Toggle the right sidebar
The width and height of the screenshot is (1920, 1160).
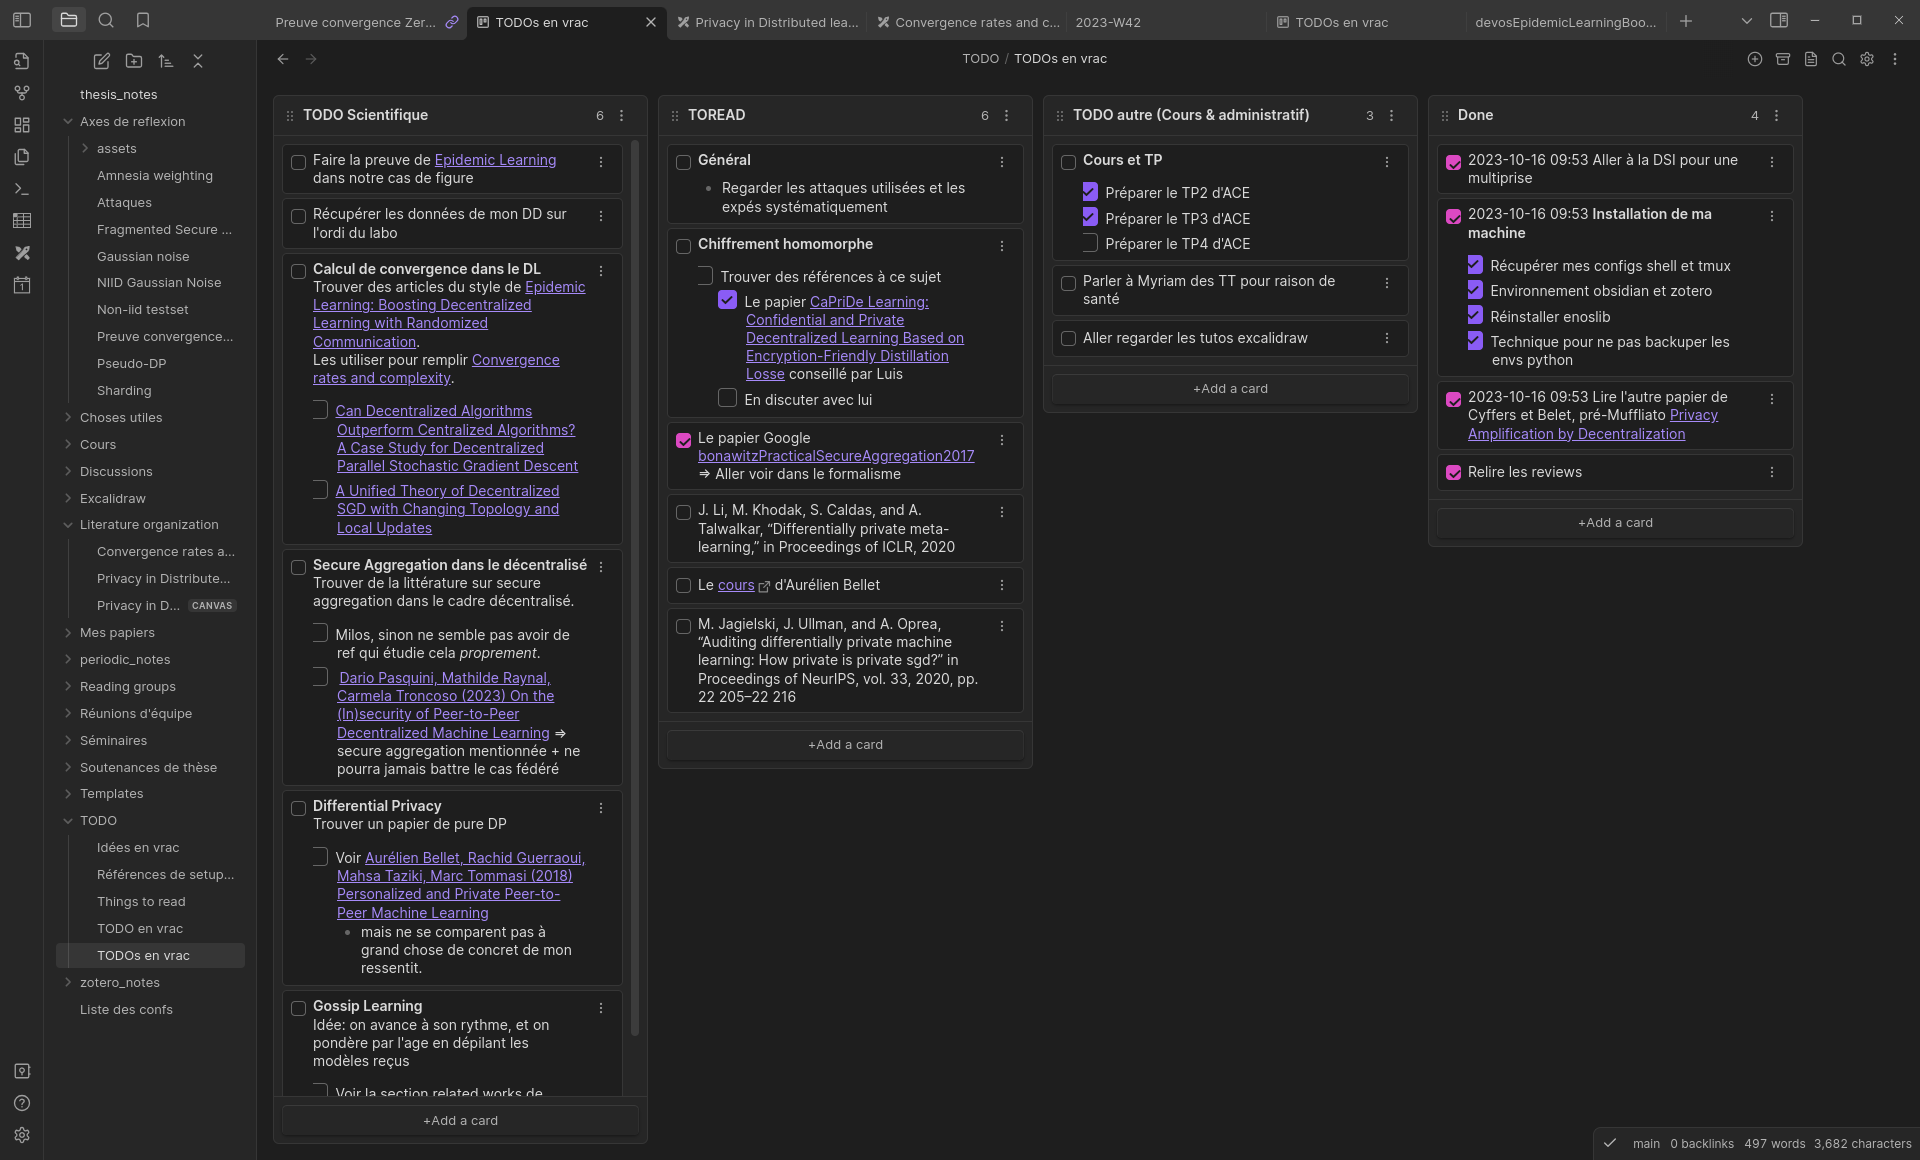(1779, 20)
